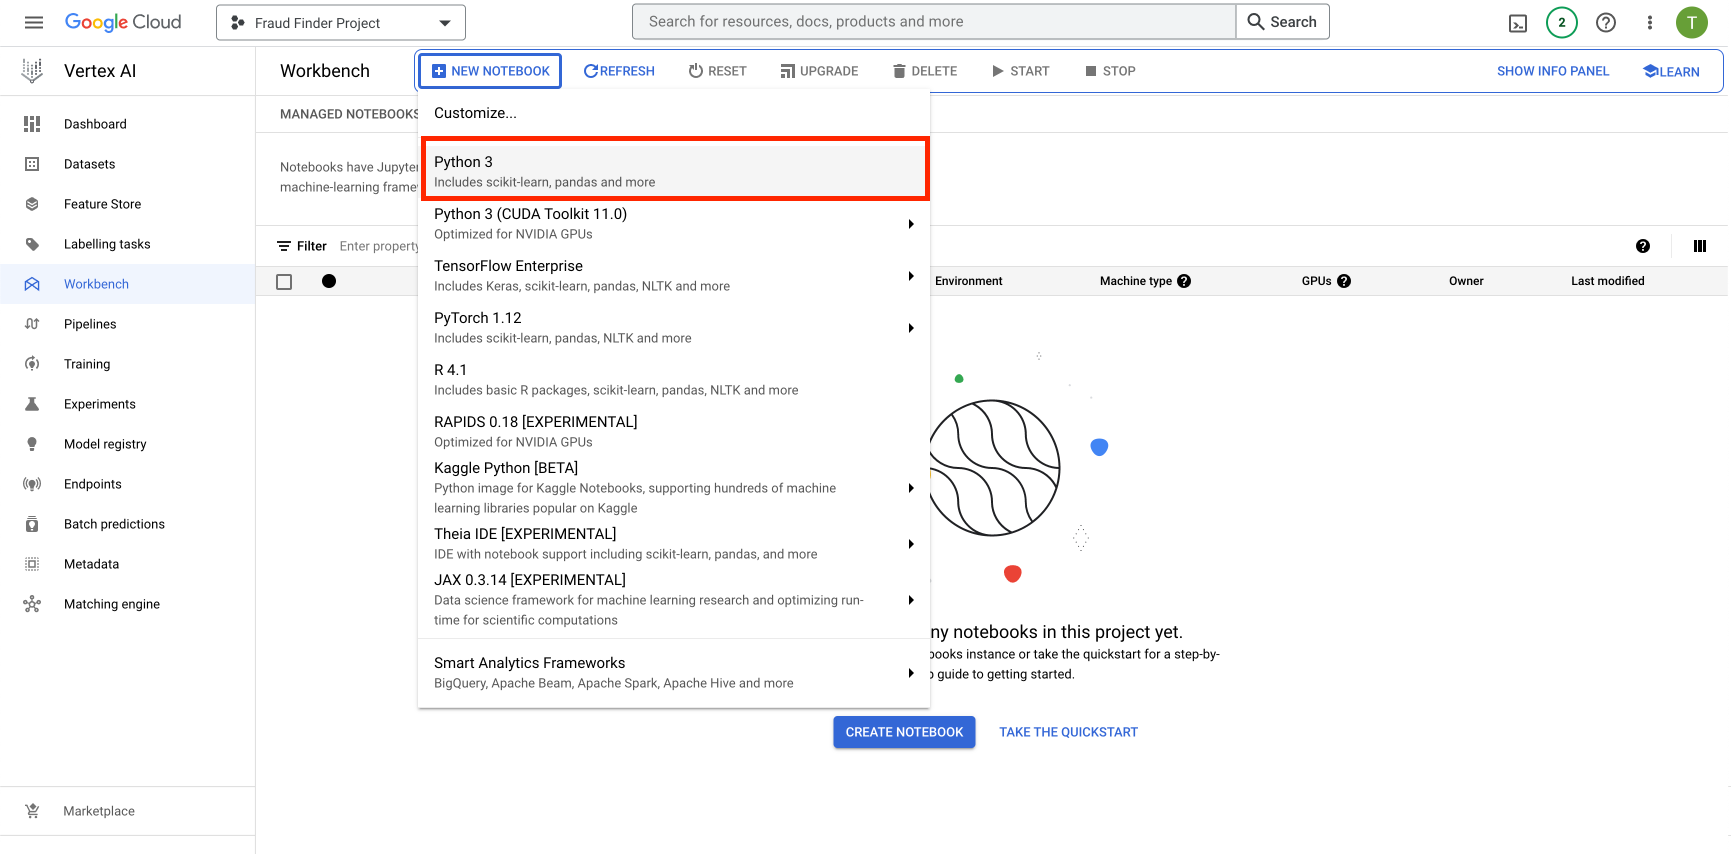1731x854 pixels.
Task: Click the Filter property input
Action: (380, 246)
